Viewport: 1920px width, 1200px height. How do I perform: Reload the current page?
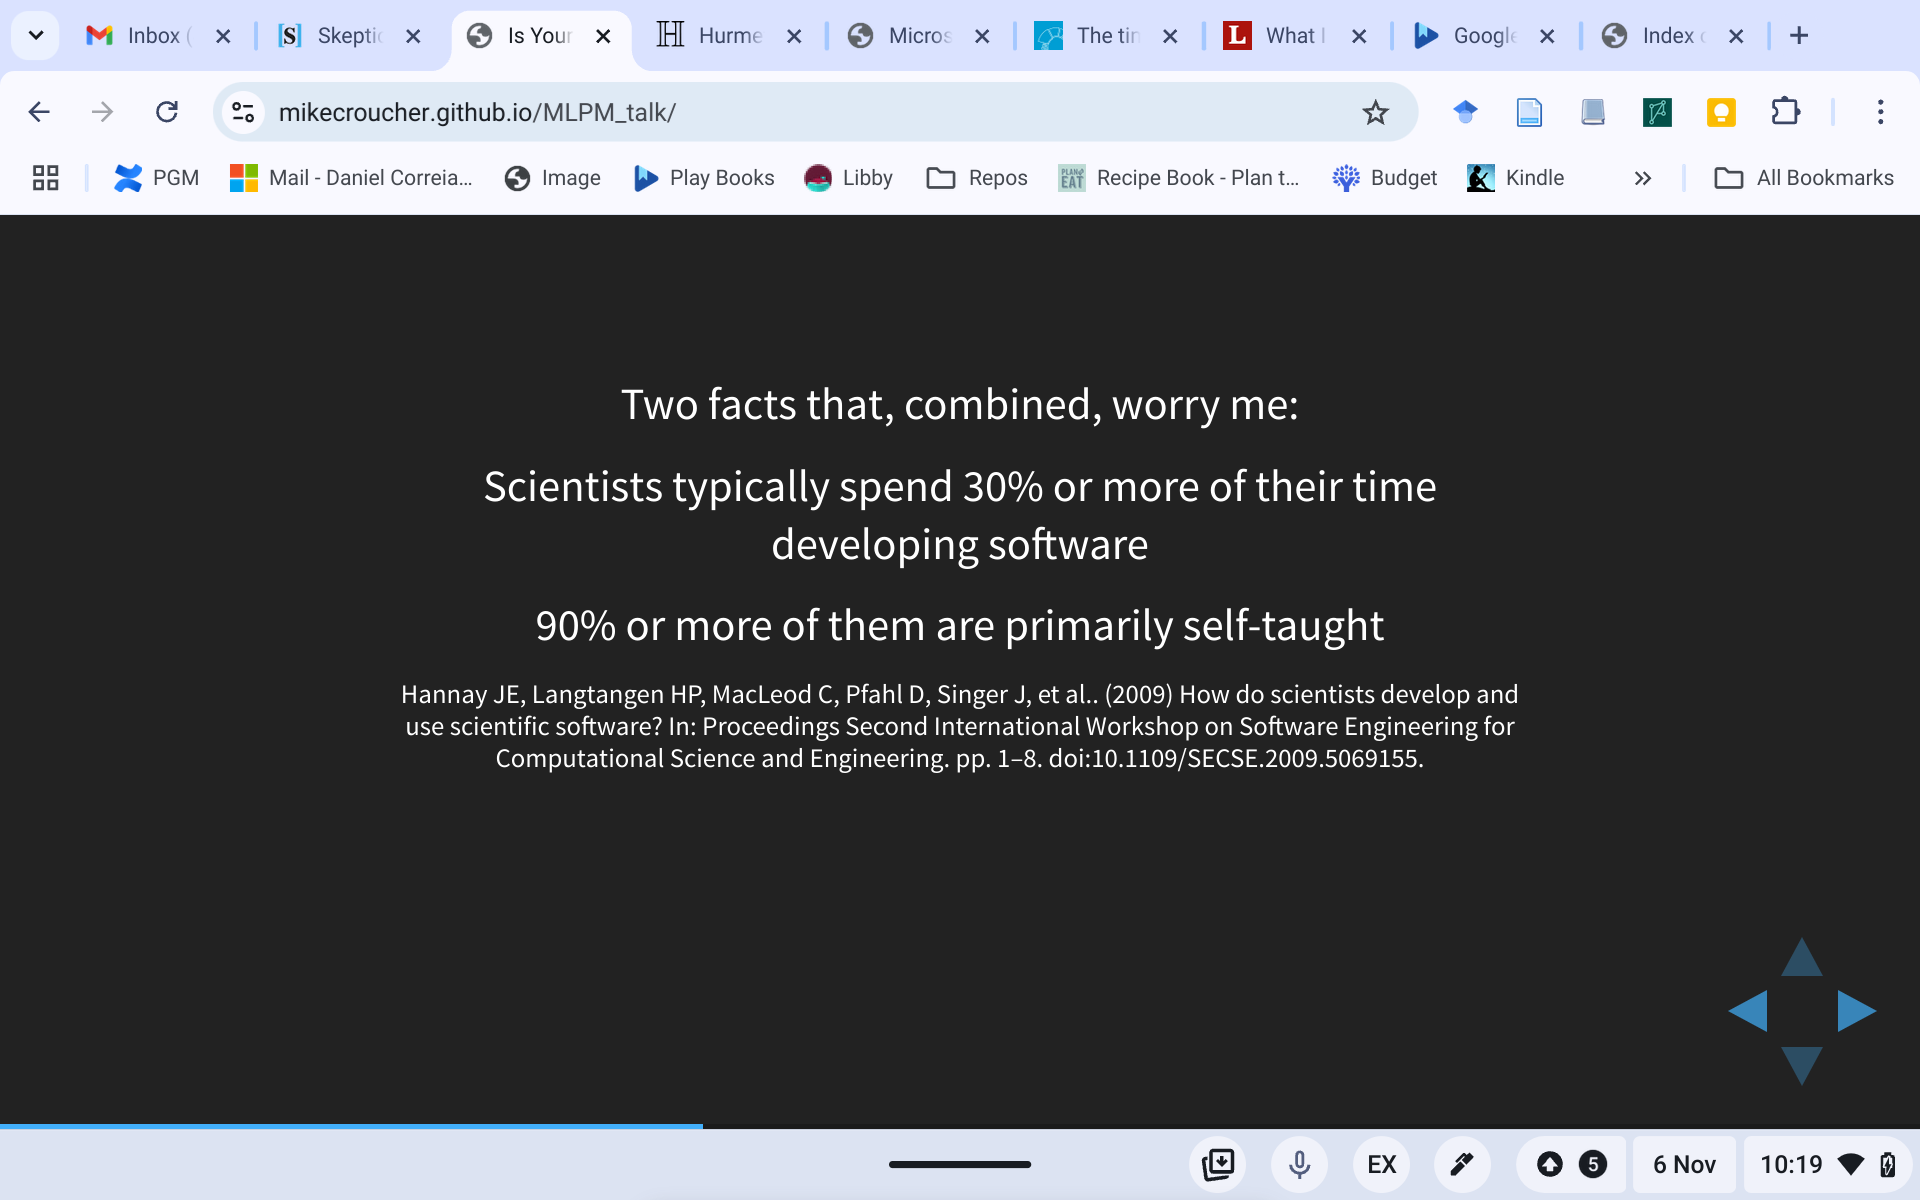pyautogui.click(x=167, y=112)
